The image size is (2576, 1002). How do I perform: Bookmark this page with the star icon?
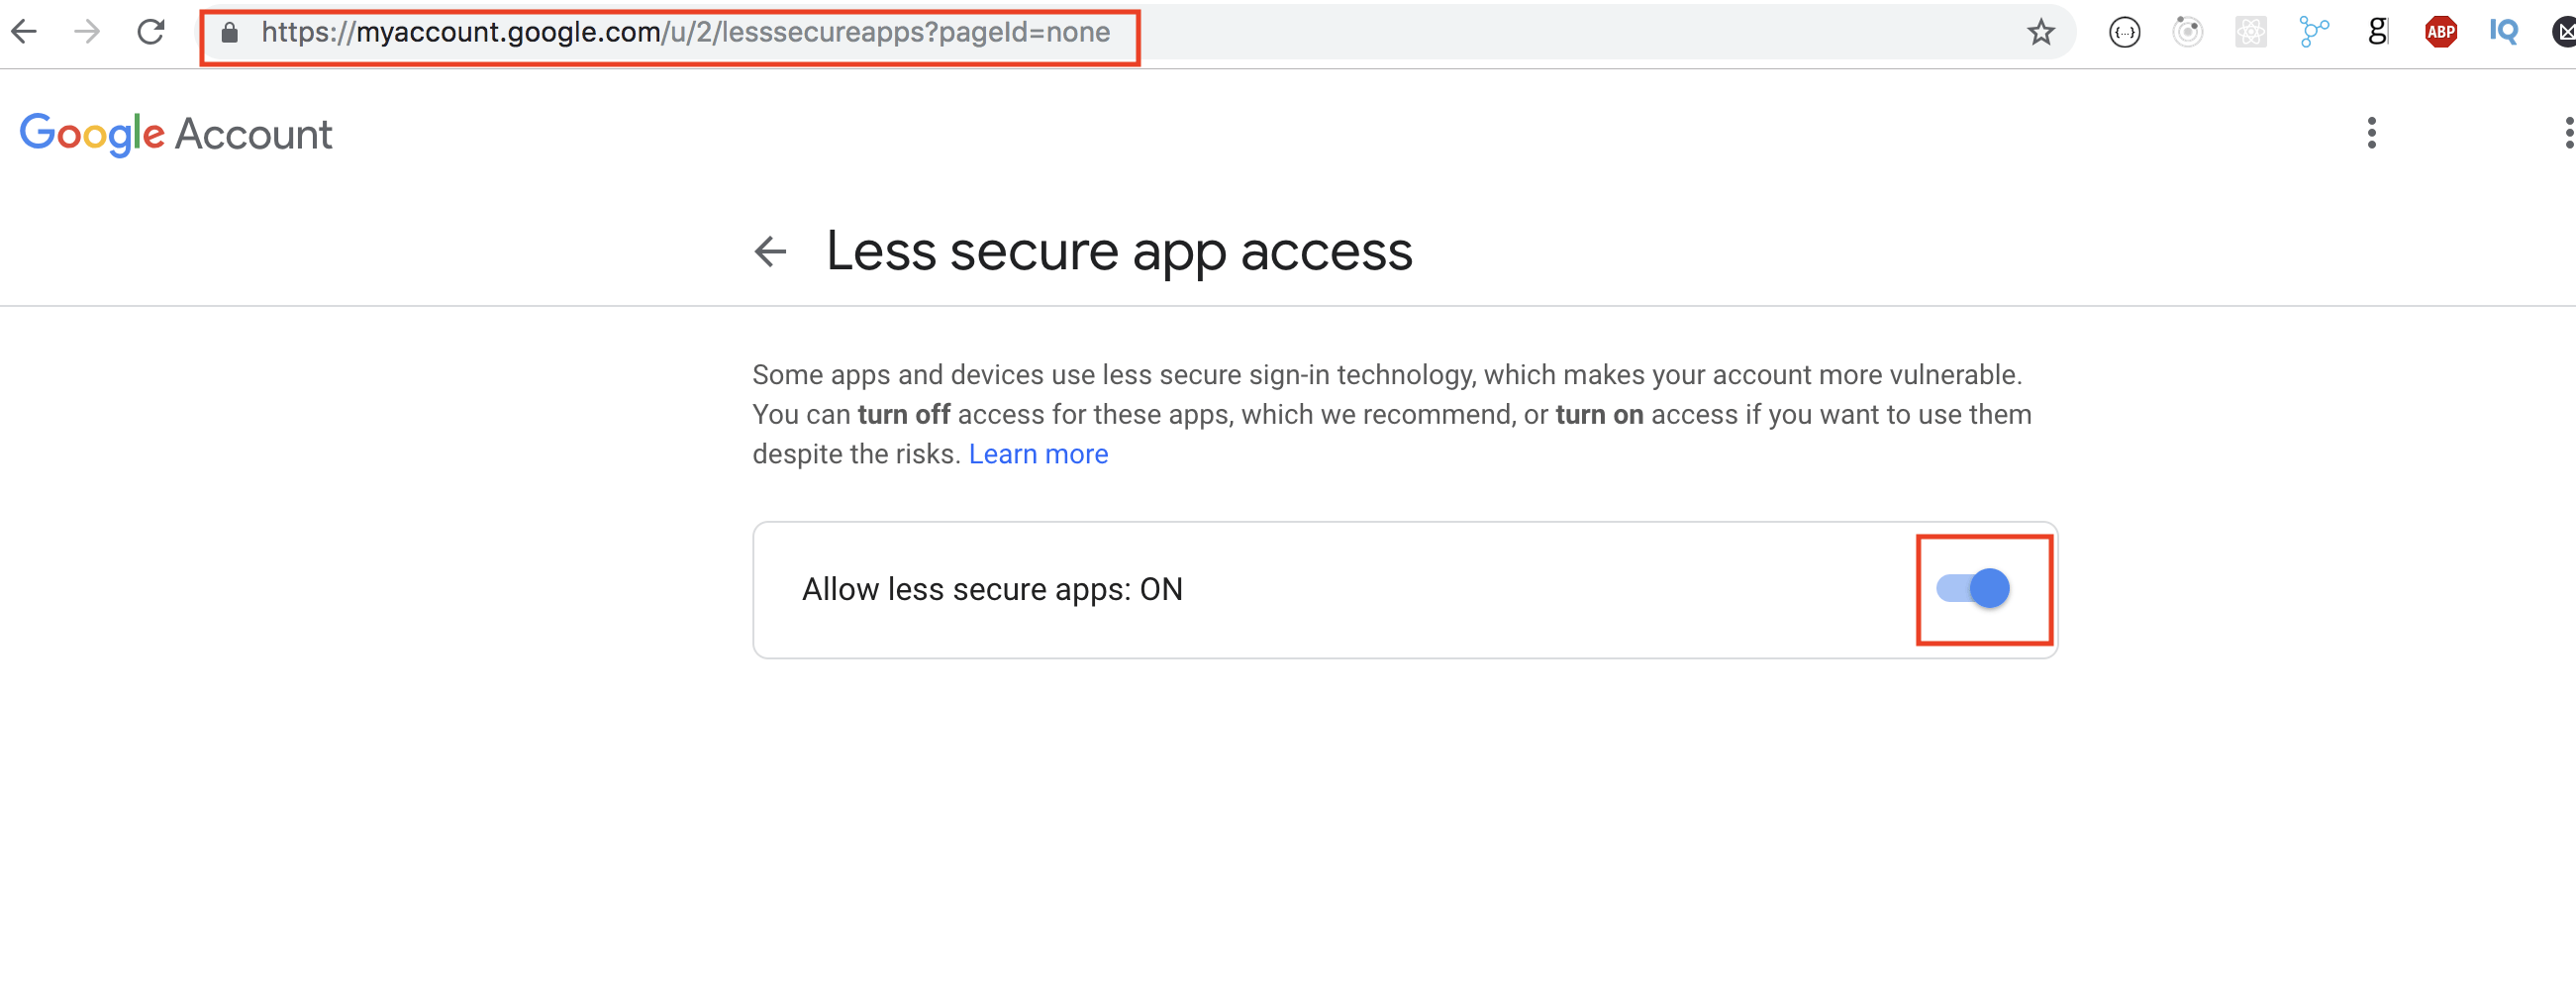click(2041, 33)
